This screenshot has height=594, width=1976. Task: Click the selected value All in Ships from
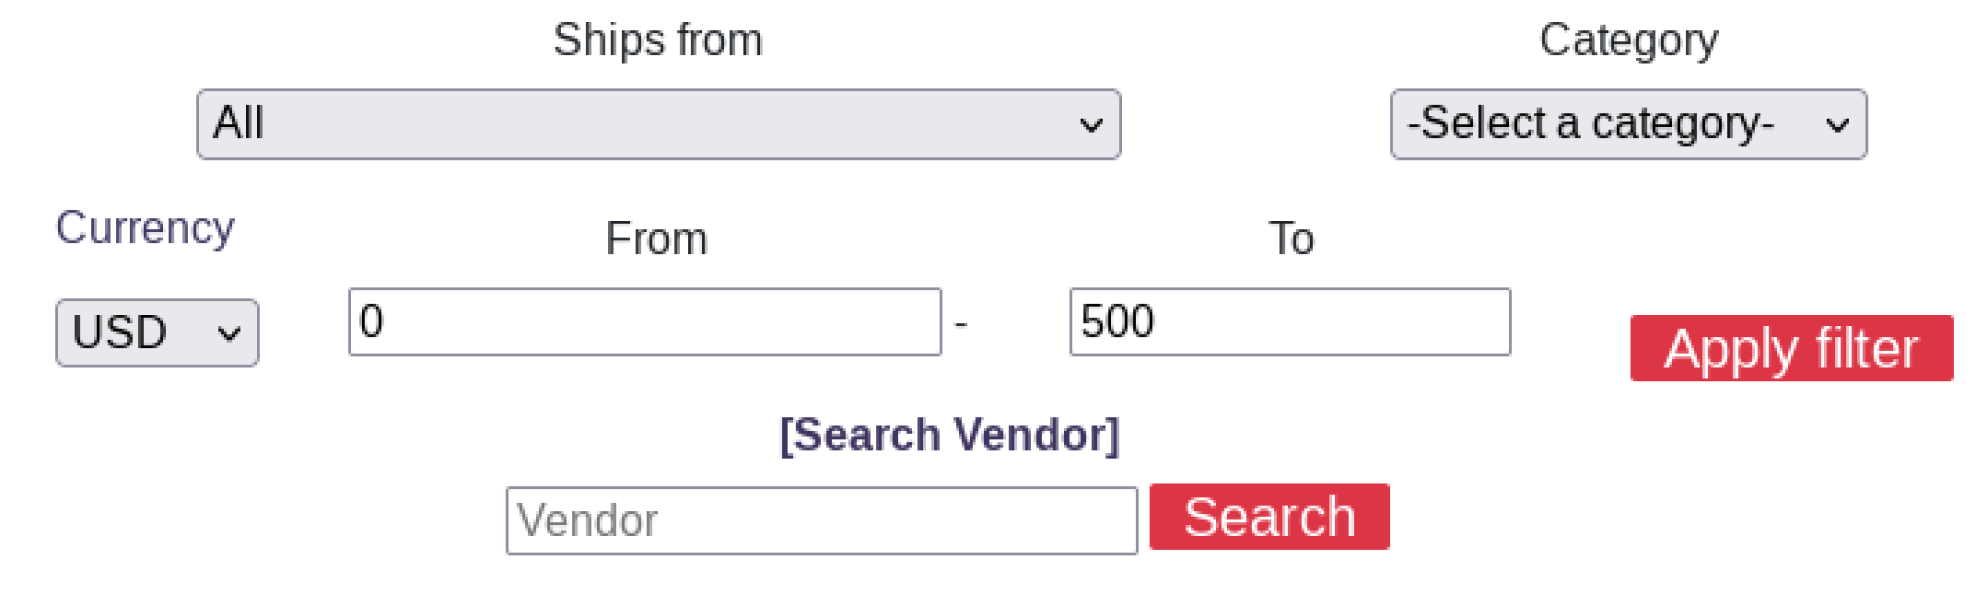(x=239, y=124)
